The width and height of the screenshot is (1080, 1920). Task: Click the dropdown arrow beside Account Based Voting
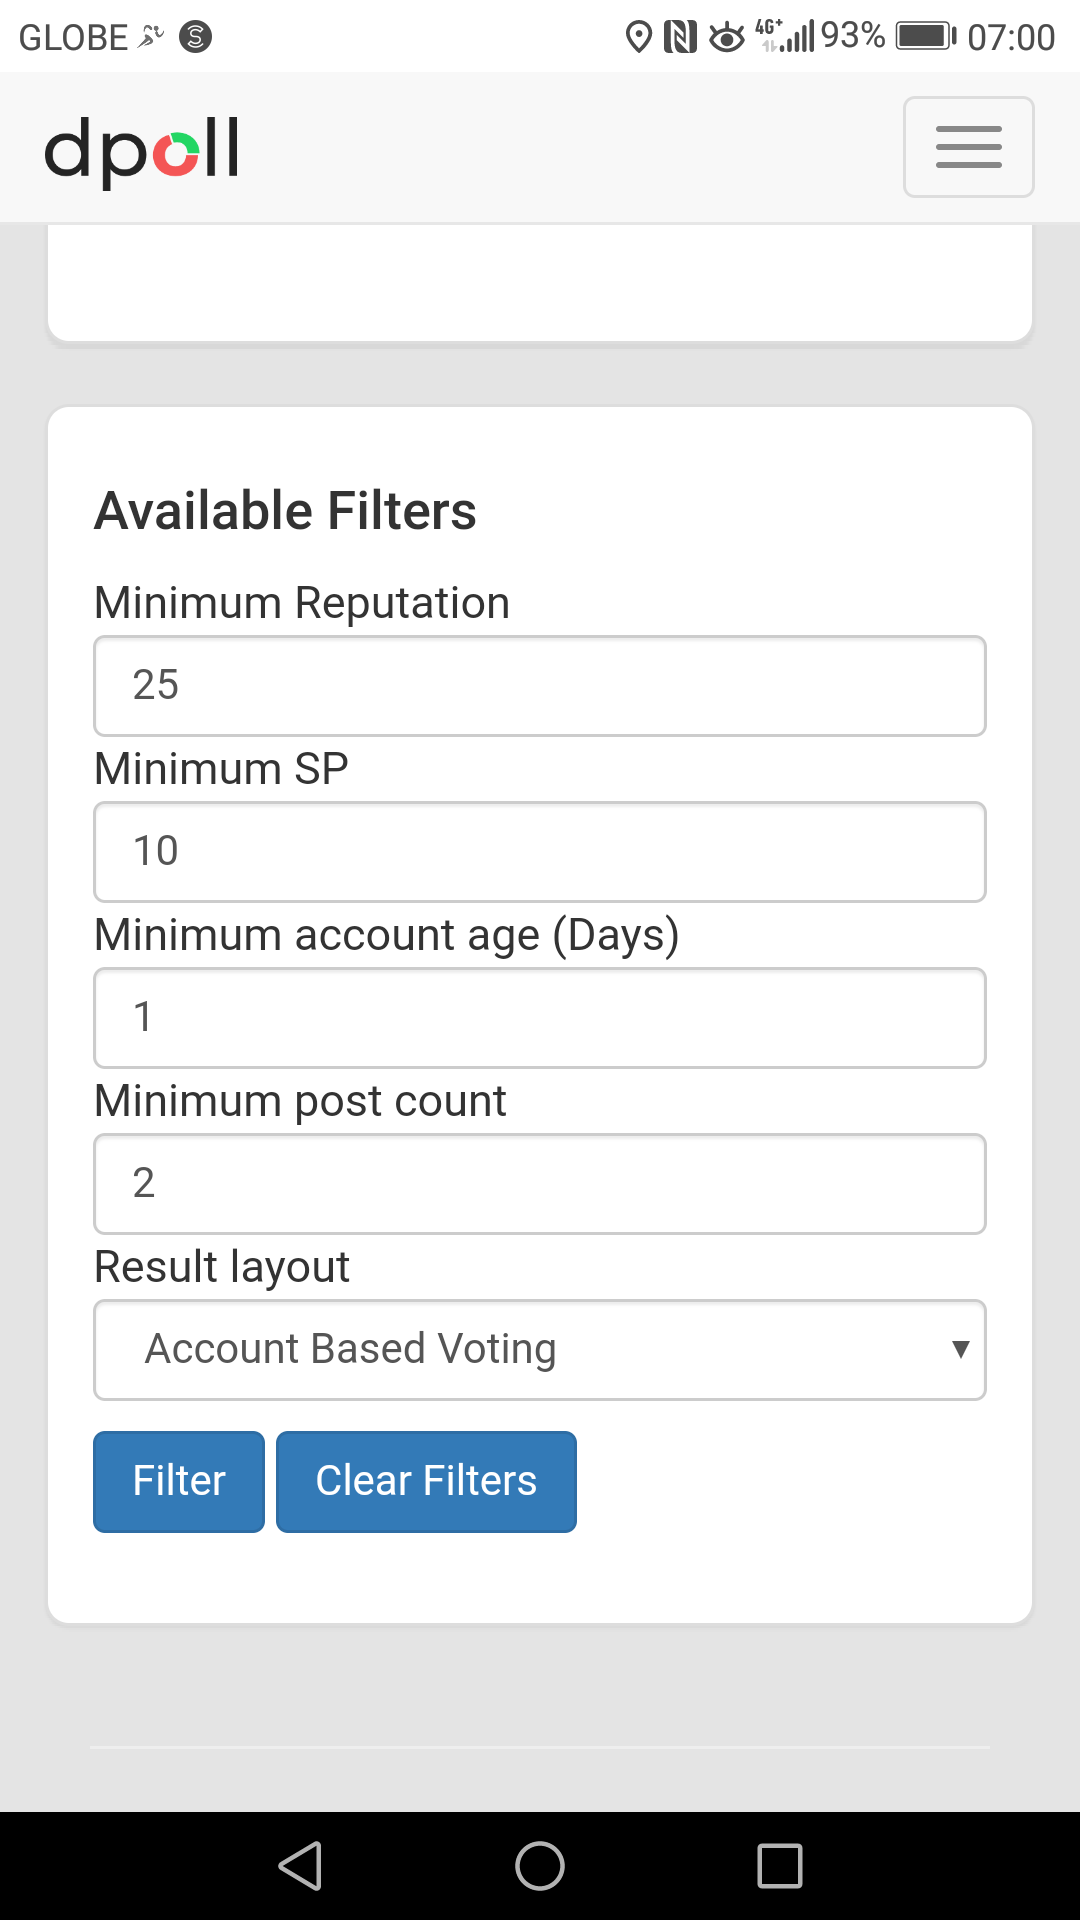point(960,1349)
